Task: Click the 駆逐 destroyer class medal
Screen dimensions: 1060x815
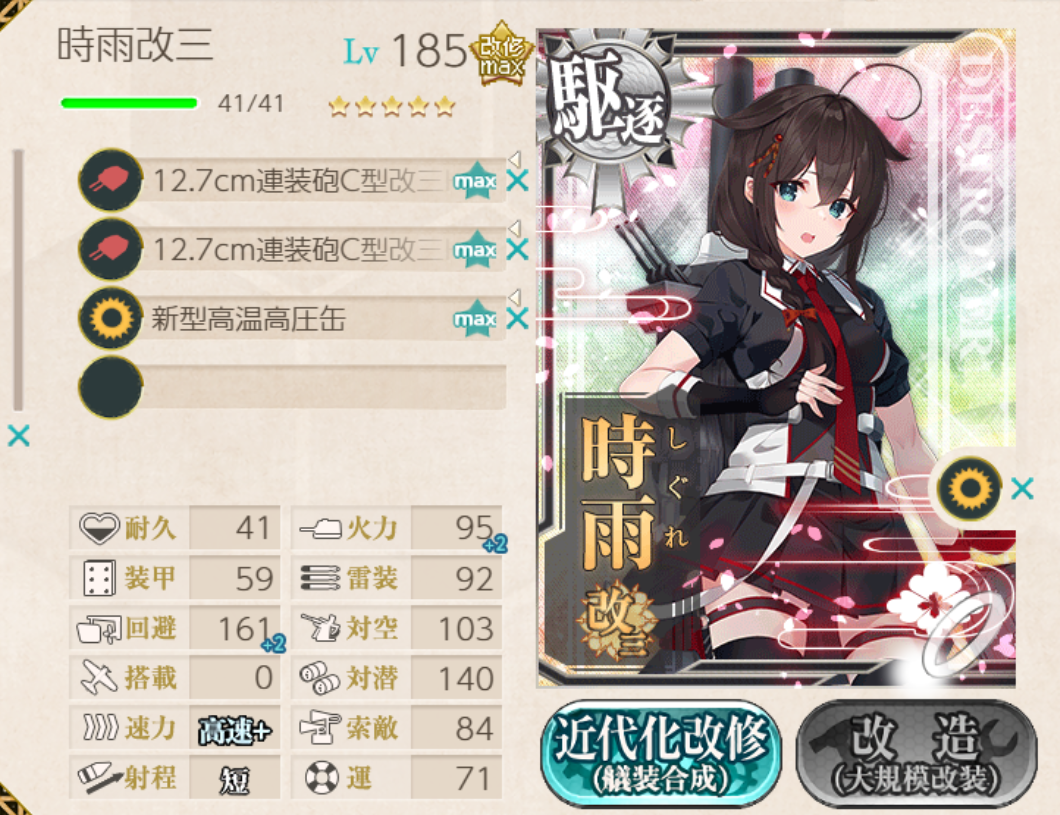Action: click(604, 96)
